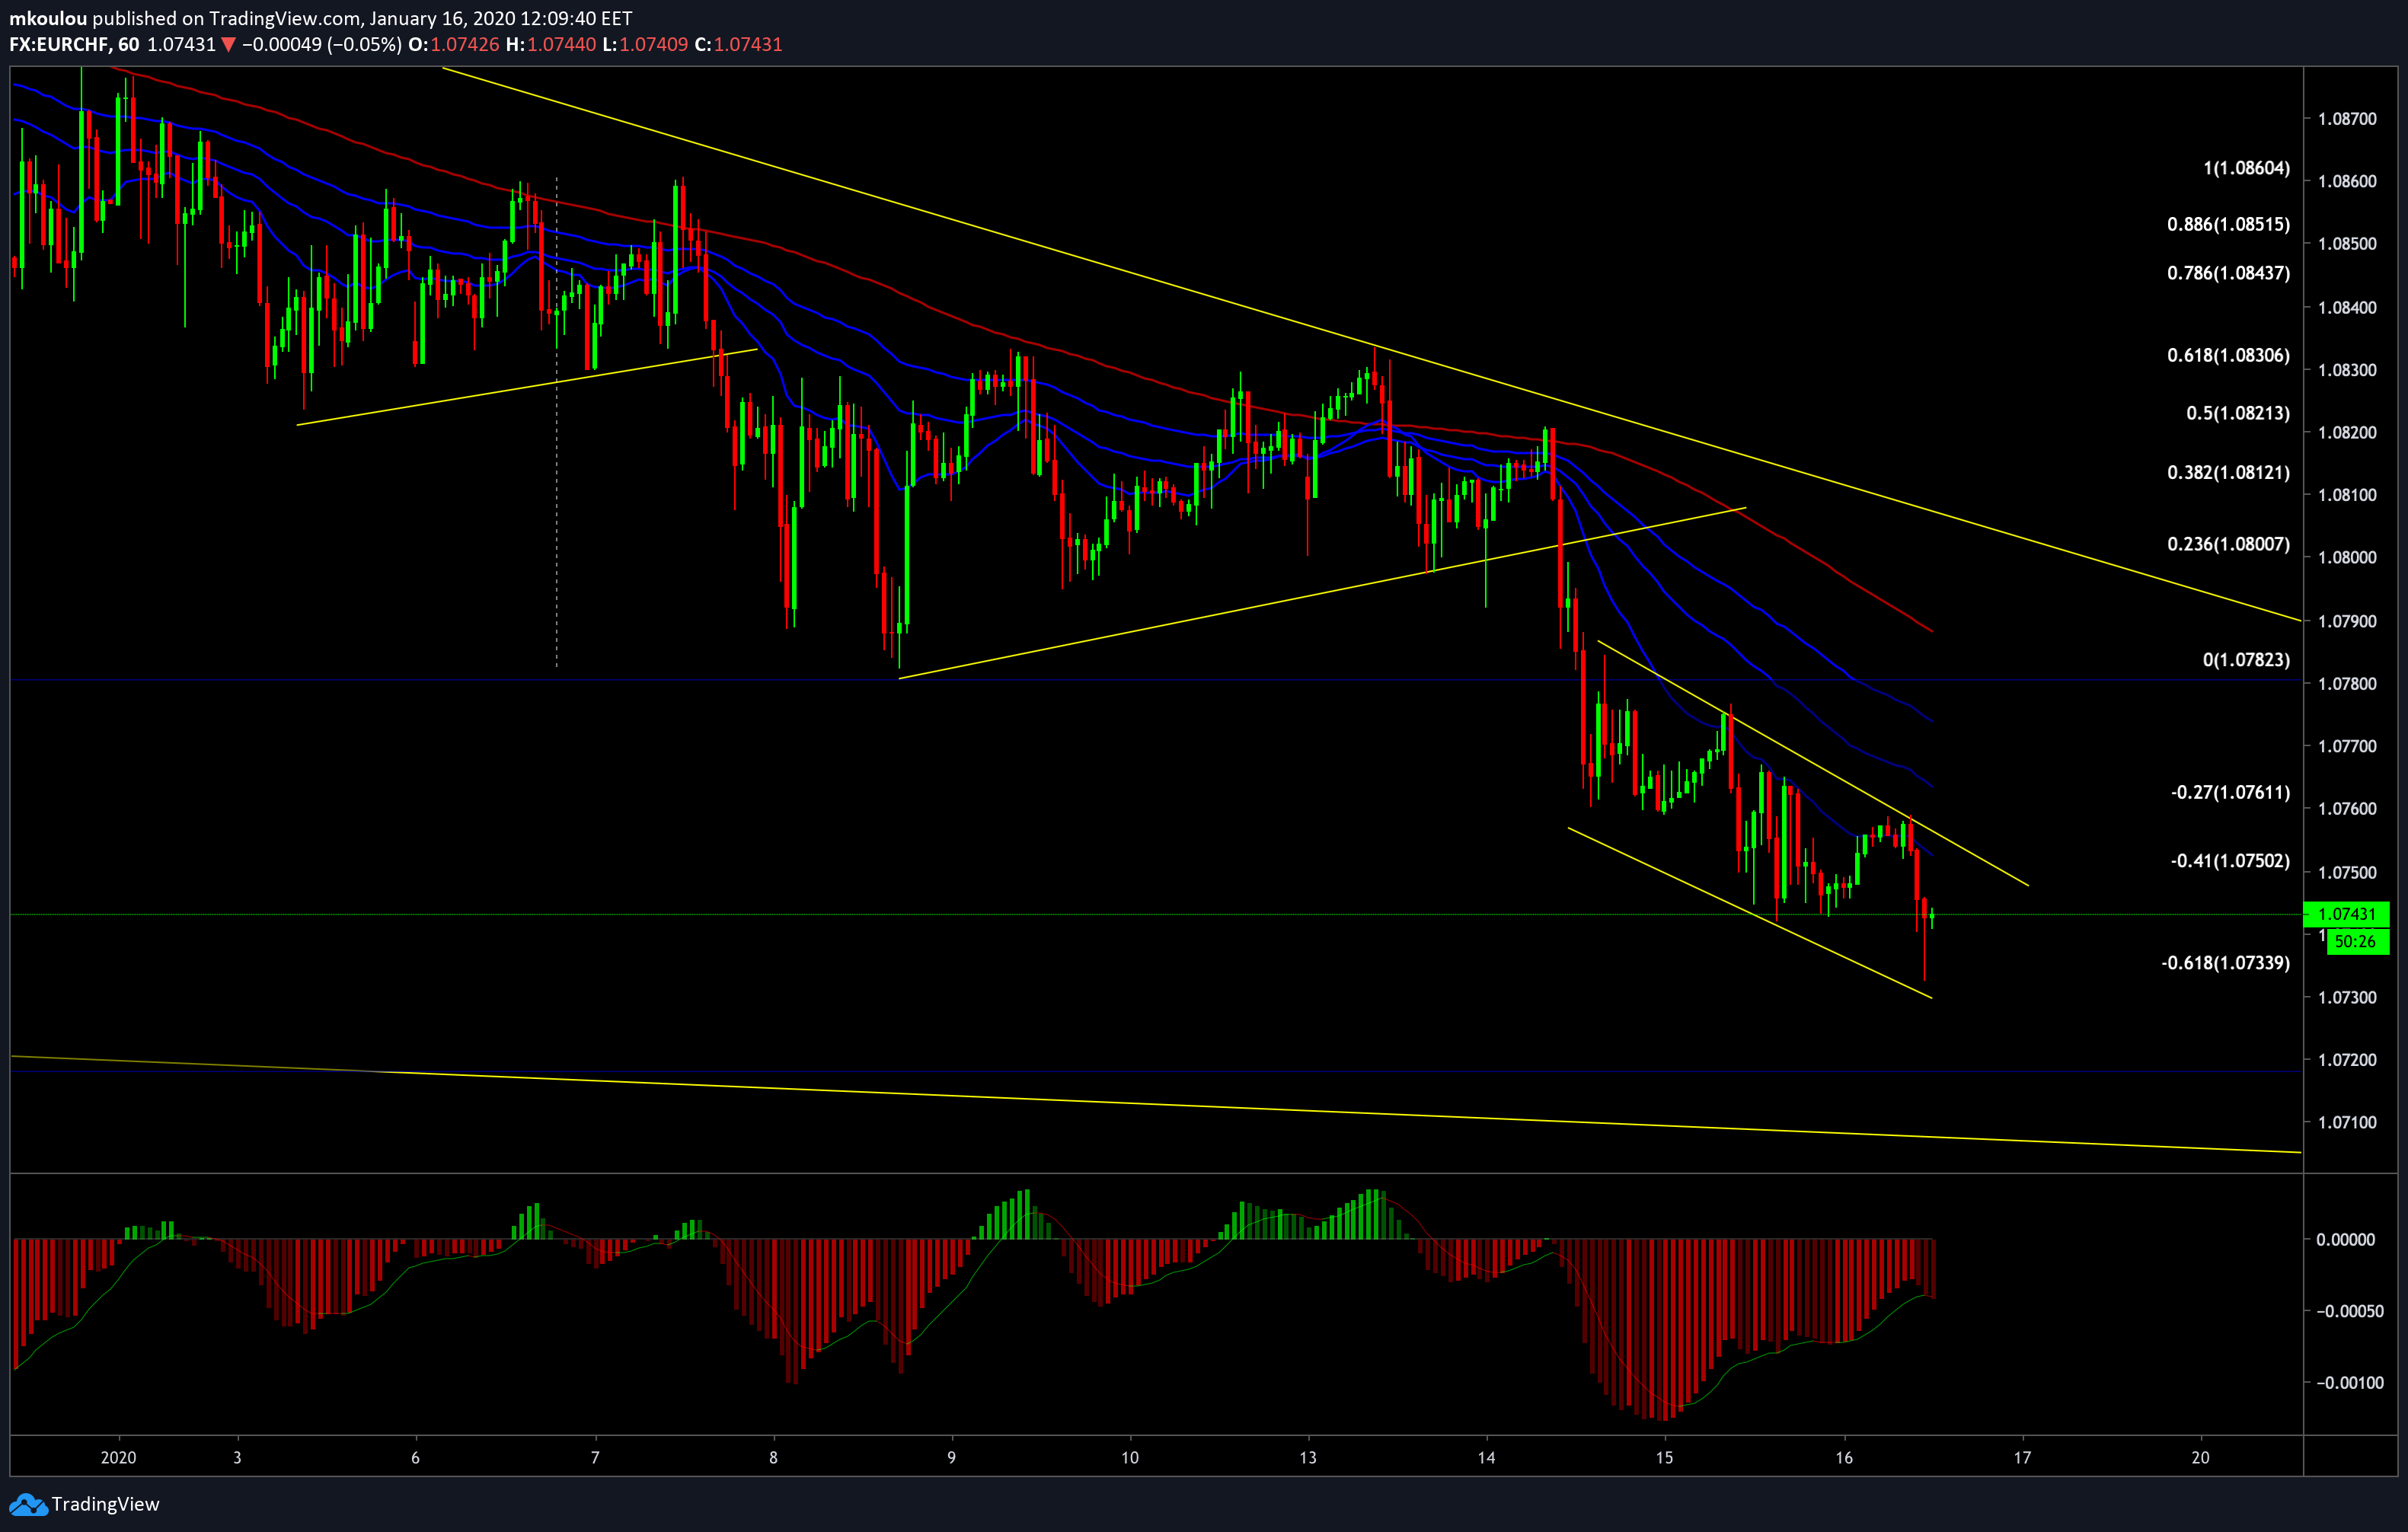2408x1532 pixels.
Task: Click the 1.08000 price axis label
Action: pyautogui.click(x=2347, y=558)
